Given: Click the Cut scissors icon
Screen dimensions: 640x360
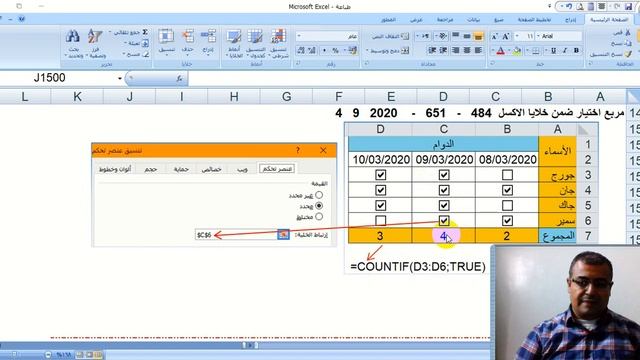Looking at the screenshot, I should [x=628, y=32].
